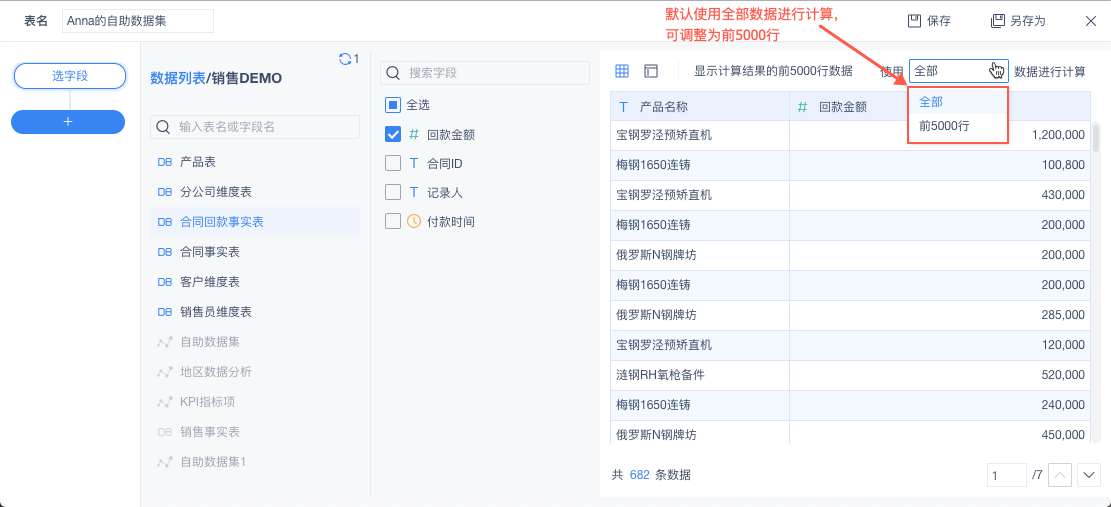Switch to table grid view icon
This screenshot has height=507, width=1111.
coord(622,71)
